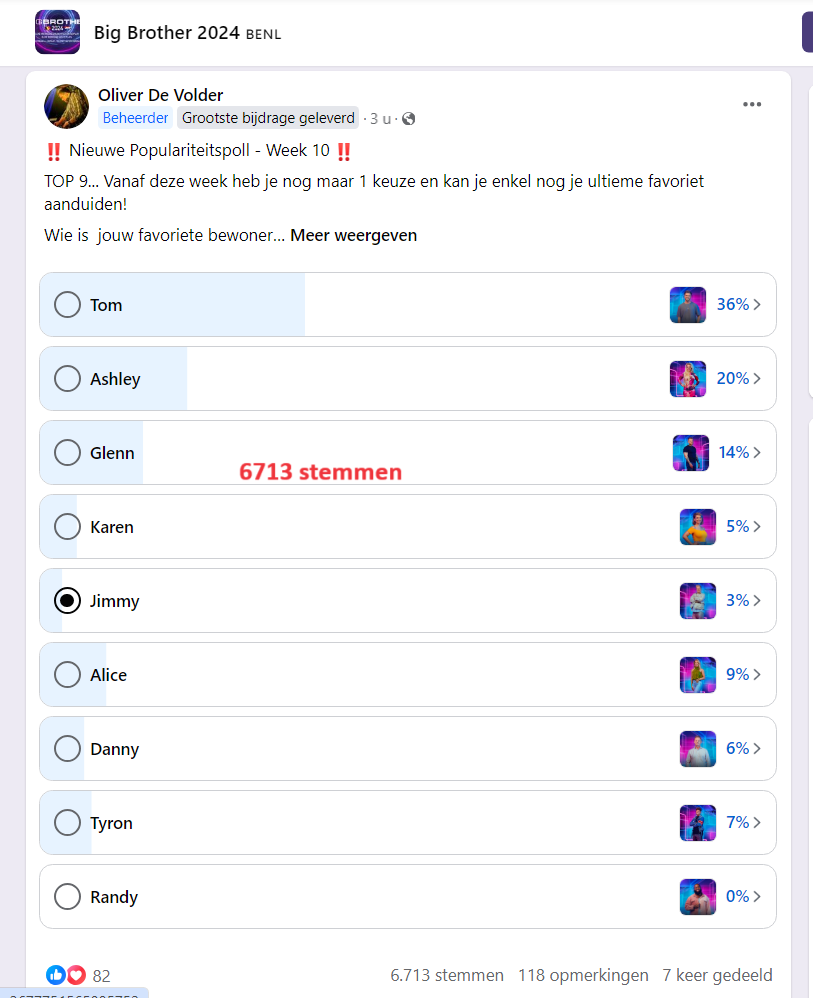
Task: Click the blue like reaction icon
Action: (x=55, y=974)
